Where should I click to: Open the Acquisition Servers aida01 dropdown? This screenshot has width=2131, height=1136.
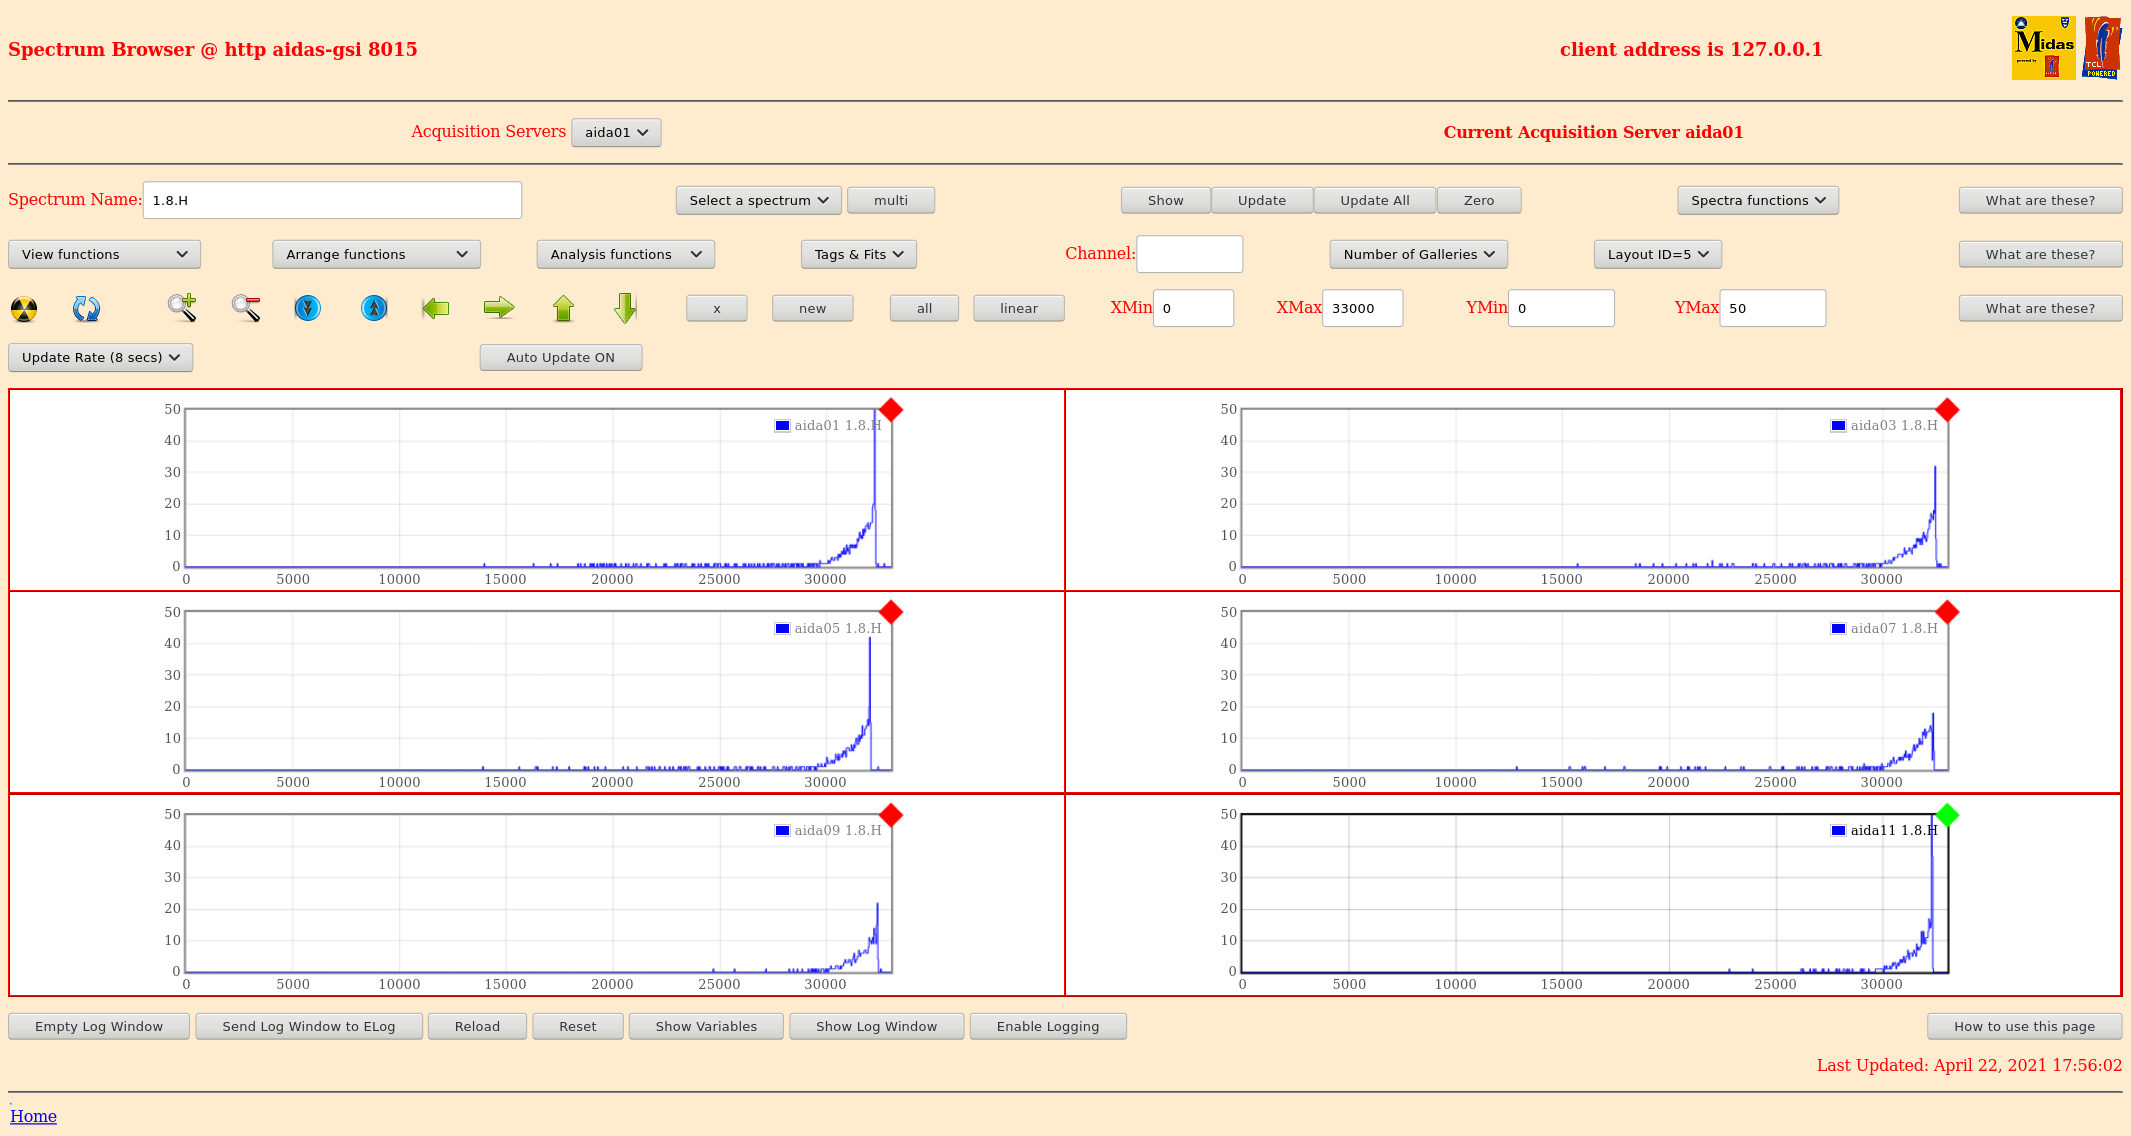[x=616, y=133]
